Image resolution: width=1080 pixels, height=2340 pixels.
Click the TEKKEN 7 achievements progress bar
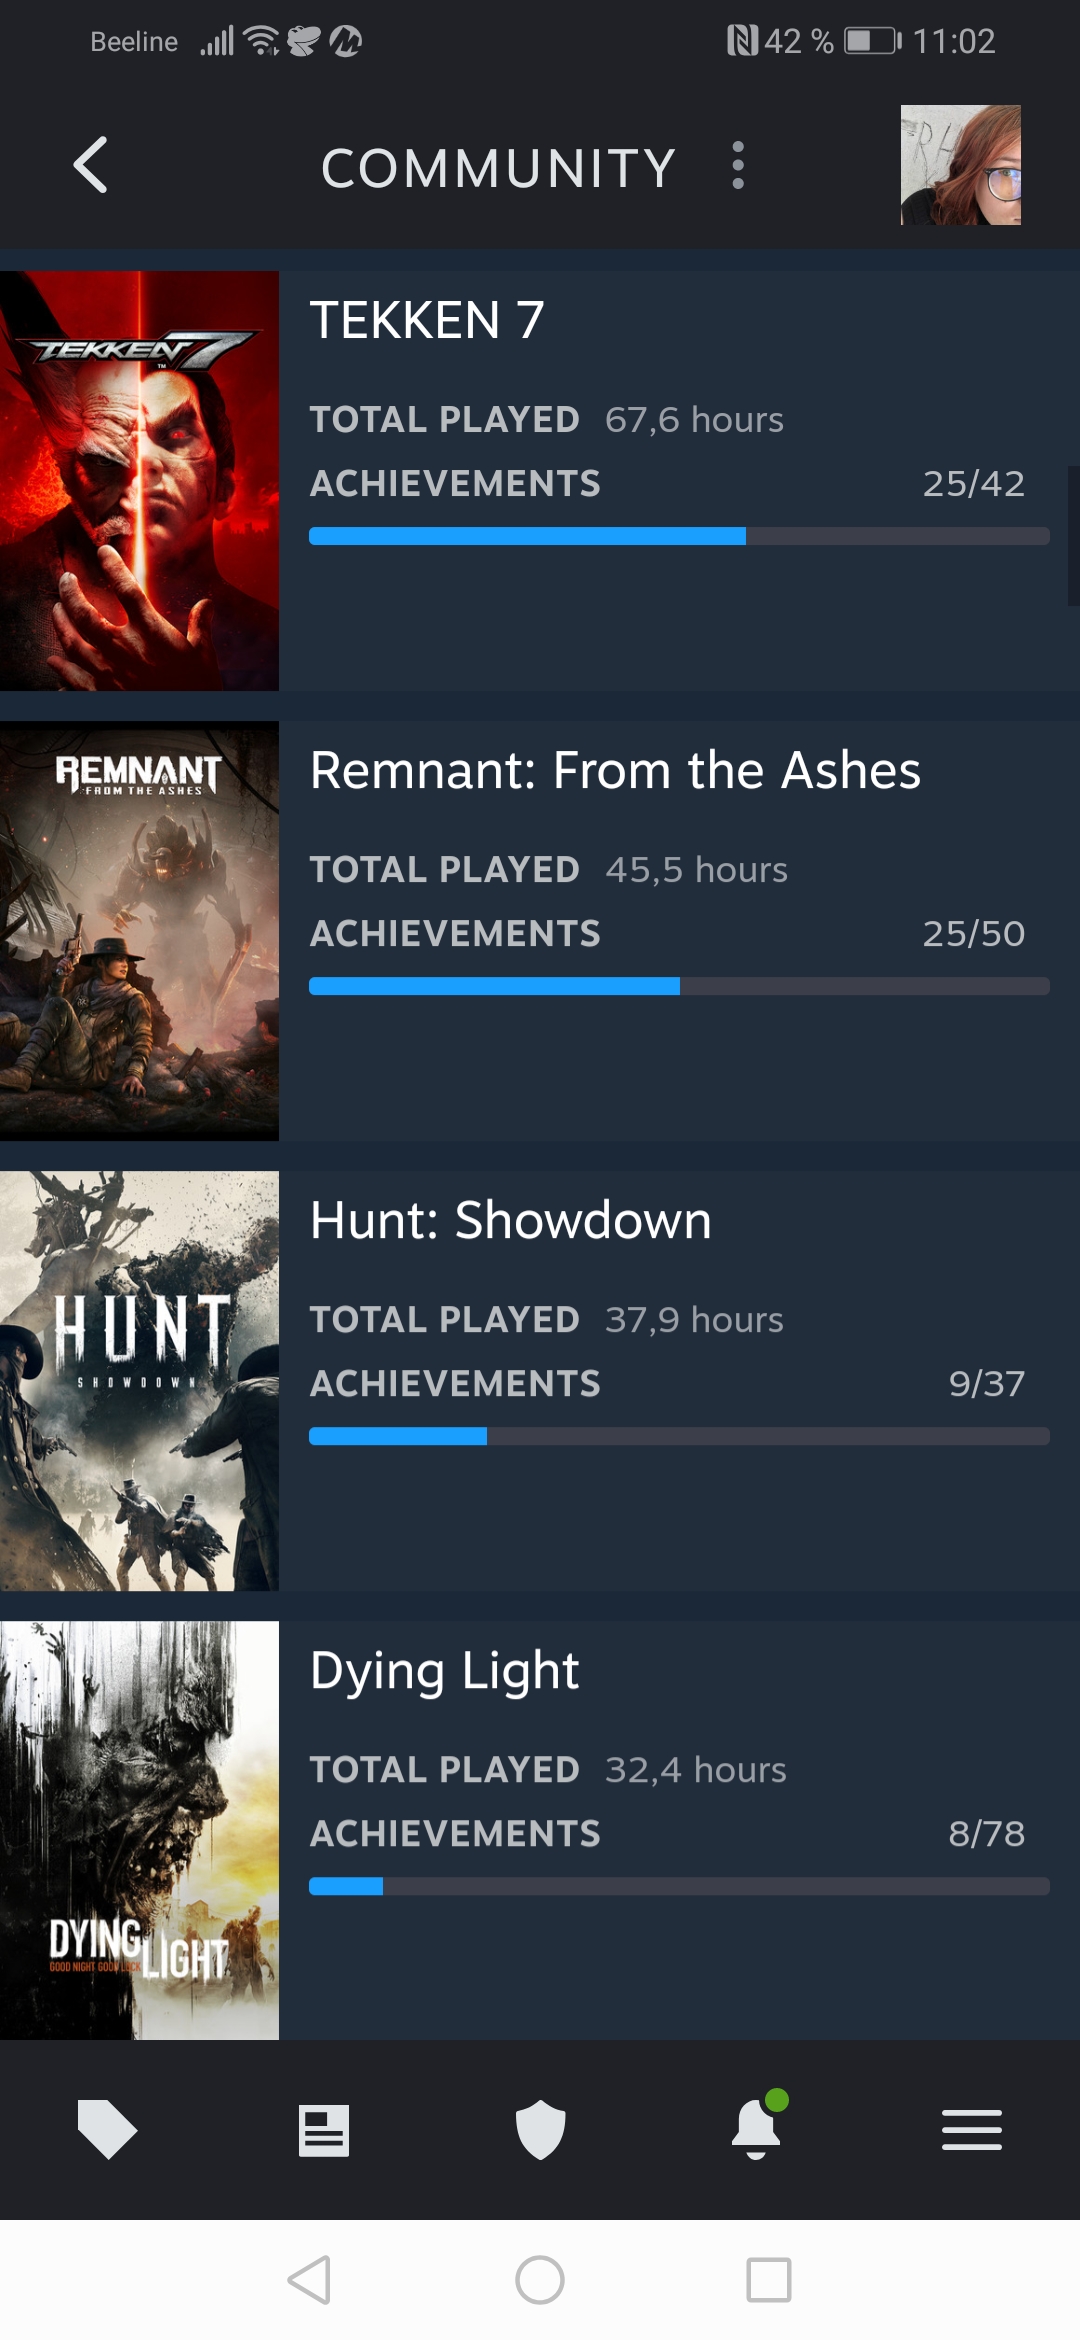click(679, 536)
